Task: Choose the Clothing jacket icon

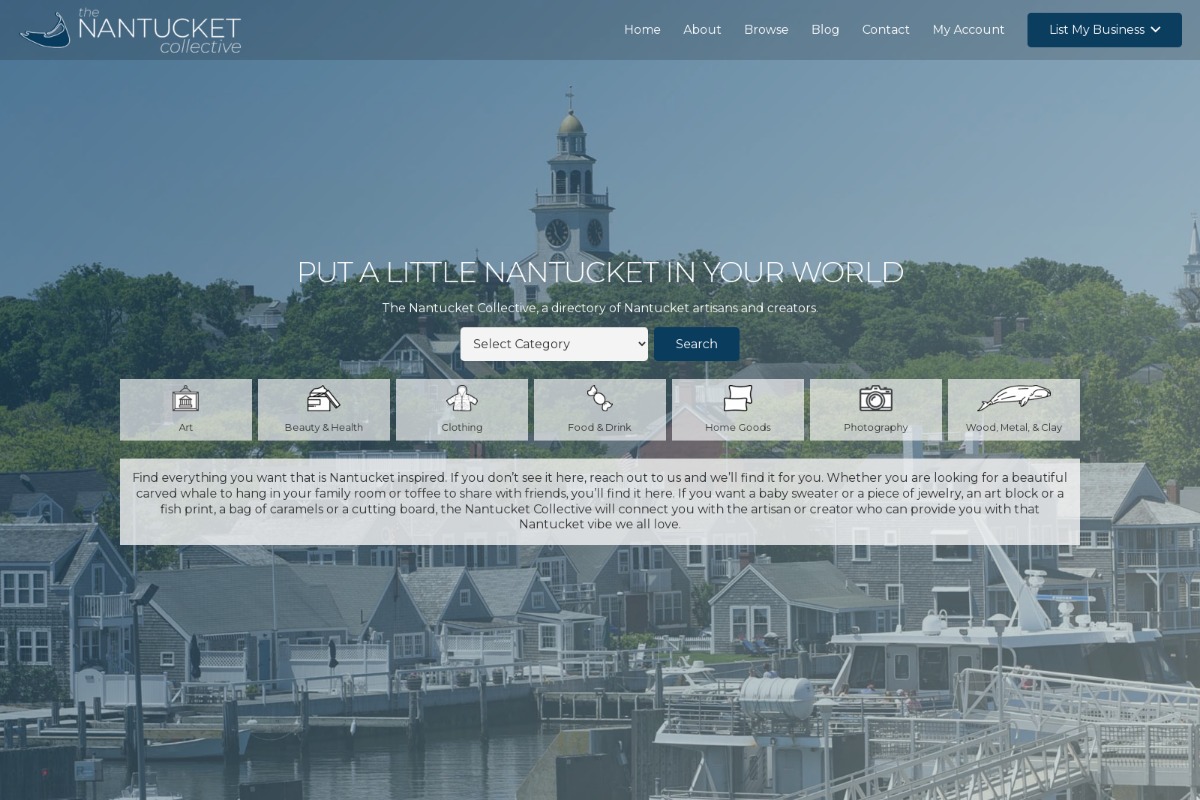Action: [x=462, y=398]
